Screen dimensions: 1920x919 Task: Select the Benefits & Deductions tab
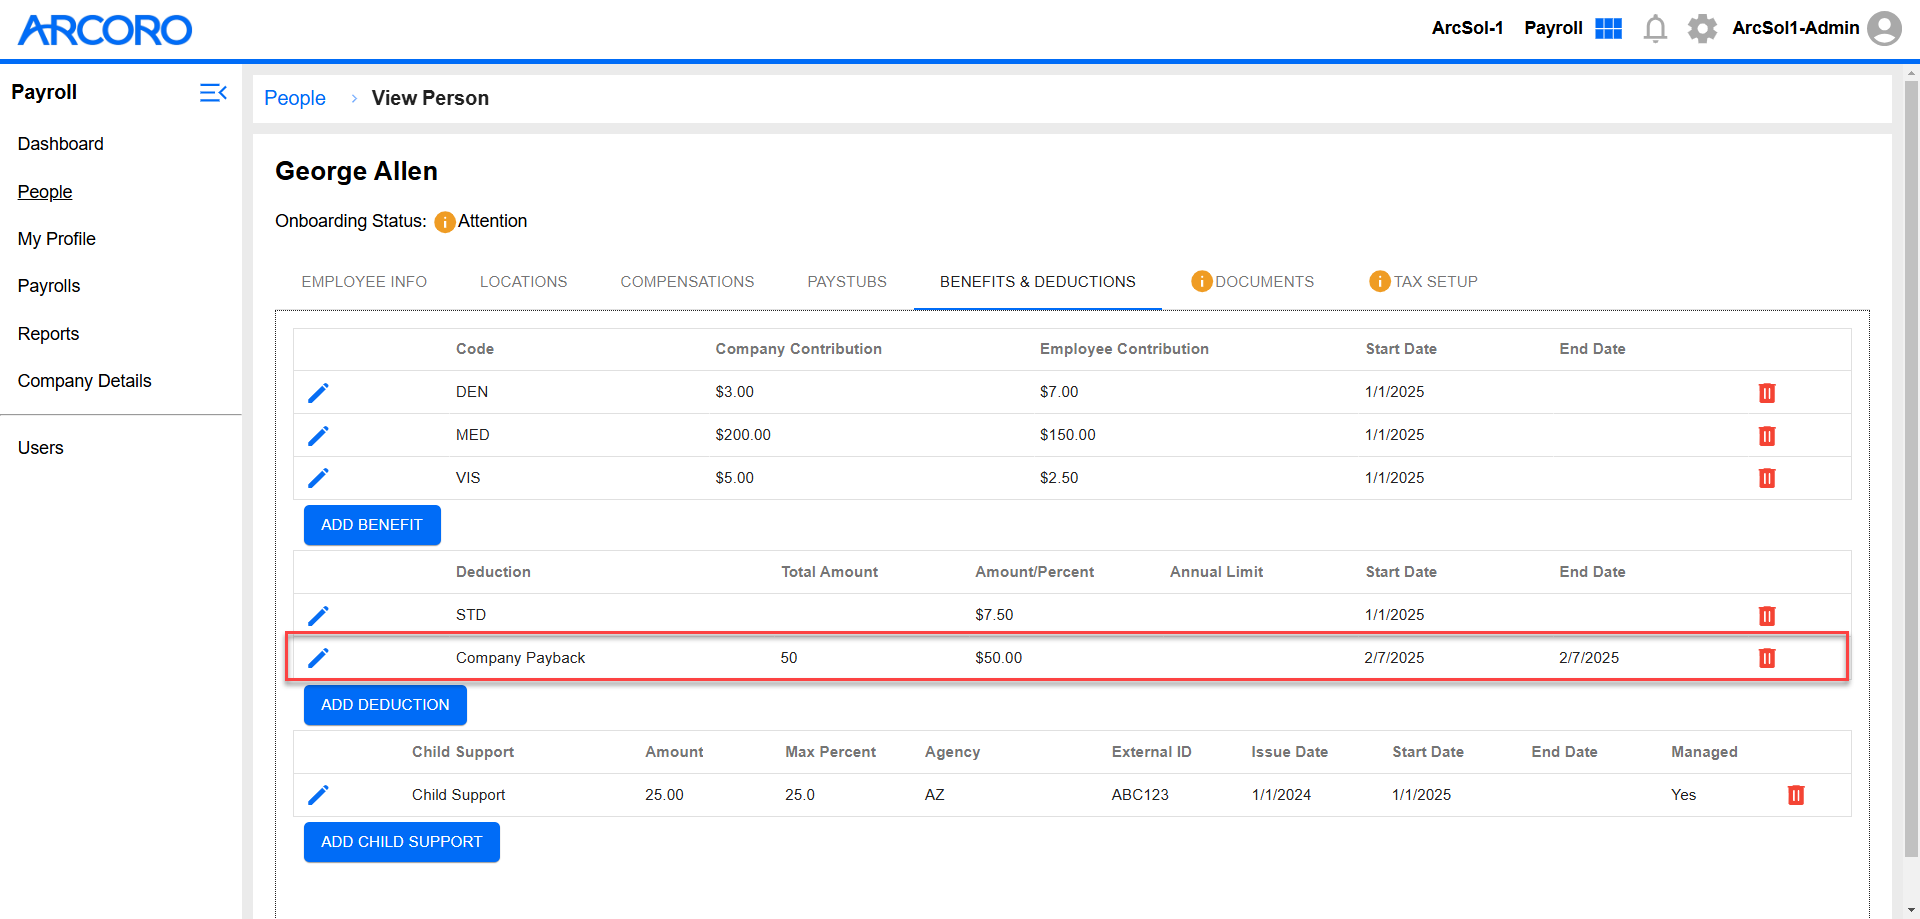click(x=1037, y=282)
